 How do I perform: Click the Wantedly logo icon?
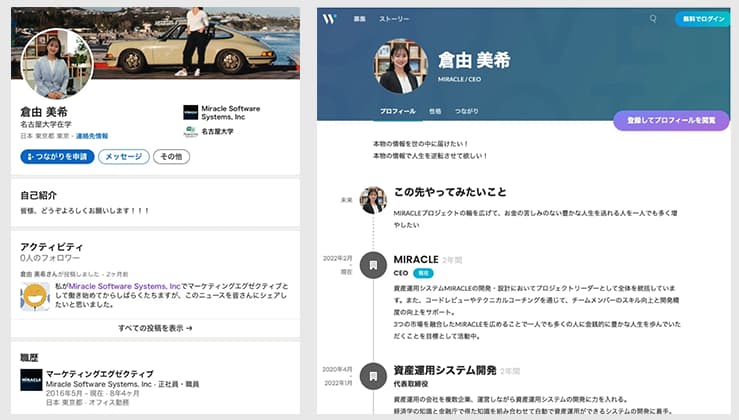click(x=330, y=18)
